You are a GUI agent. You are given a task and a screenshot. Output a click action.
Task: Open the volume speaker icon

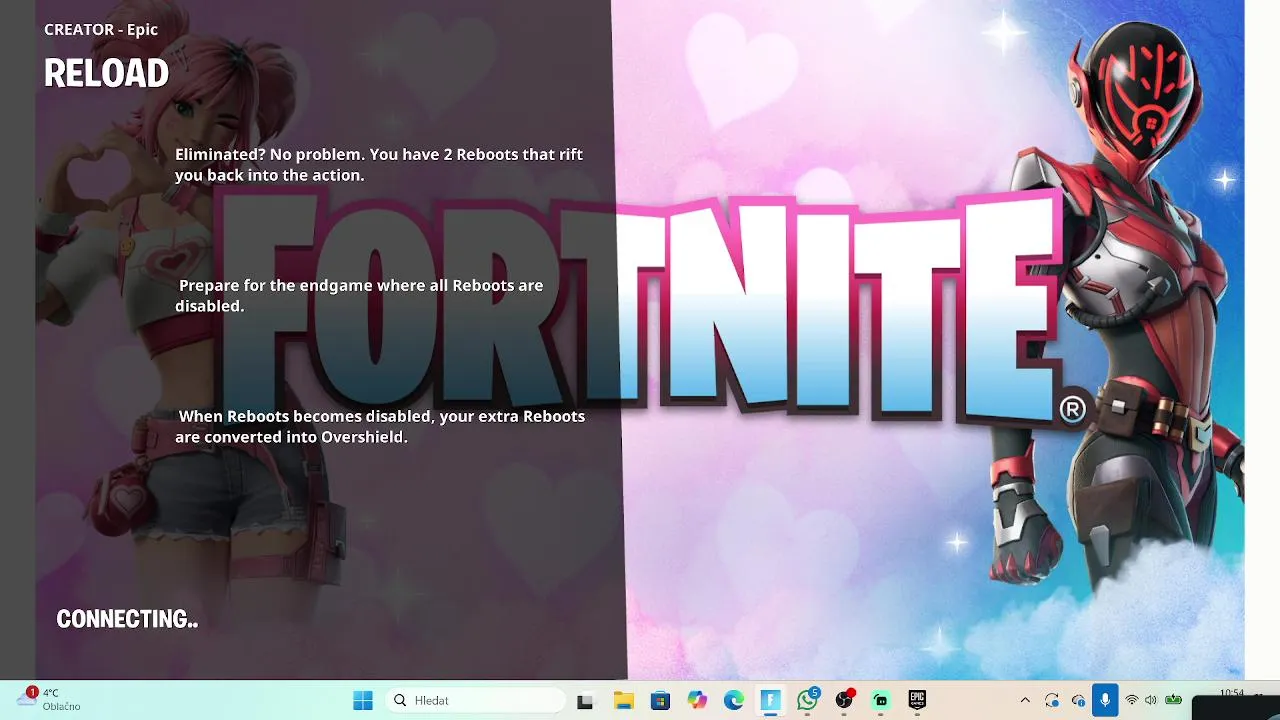coord(1151,701)
